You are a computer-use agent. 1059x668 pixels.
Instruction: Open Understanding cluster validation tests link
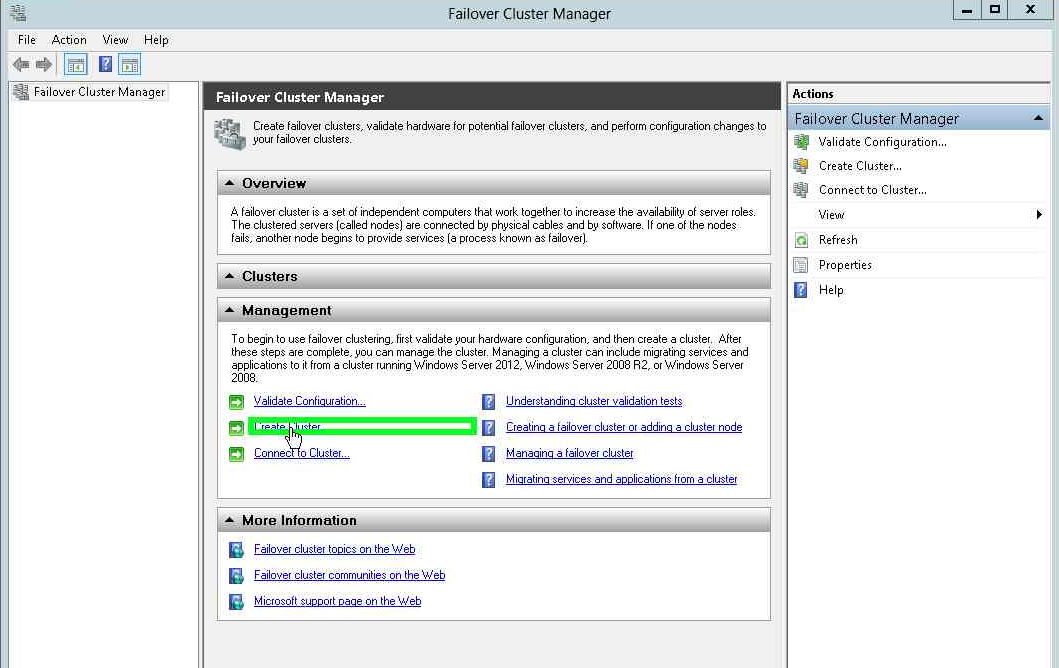[x=594, y=401]
